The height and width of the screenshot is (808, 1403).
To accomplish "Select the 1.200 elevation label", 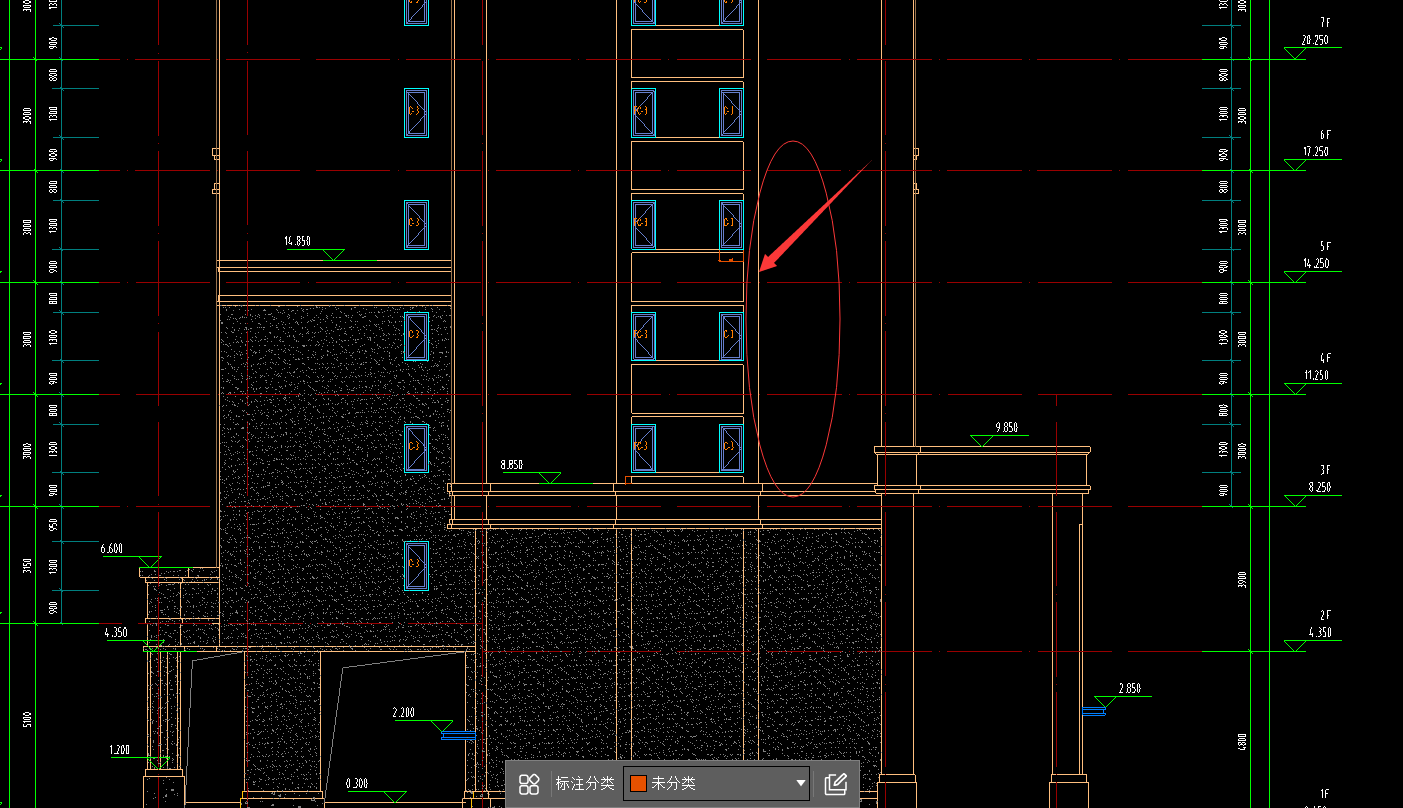I will [x=119, y=749].
